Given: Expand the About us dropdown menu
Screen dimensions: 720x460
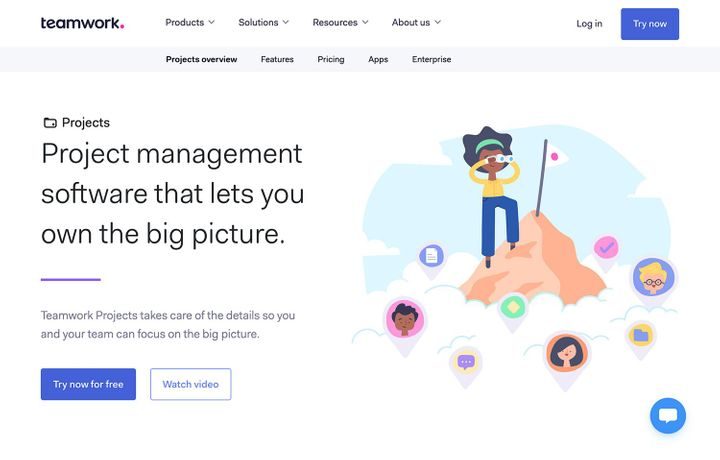Looking at the screenshot, I should coord(416,22).
